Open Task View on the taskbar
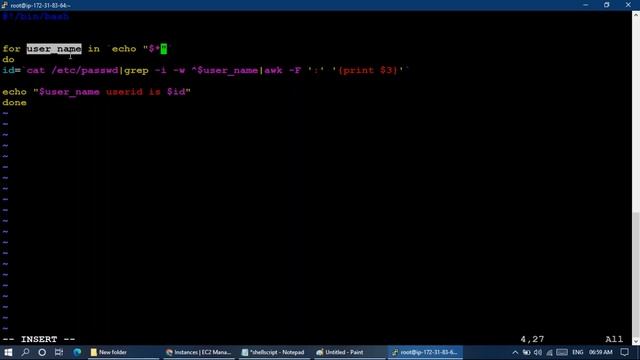640x360 pixels. 59,352
